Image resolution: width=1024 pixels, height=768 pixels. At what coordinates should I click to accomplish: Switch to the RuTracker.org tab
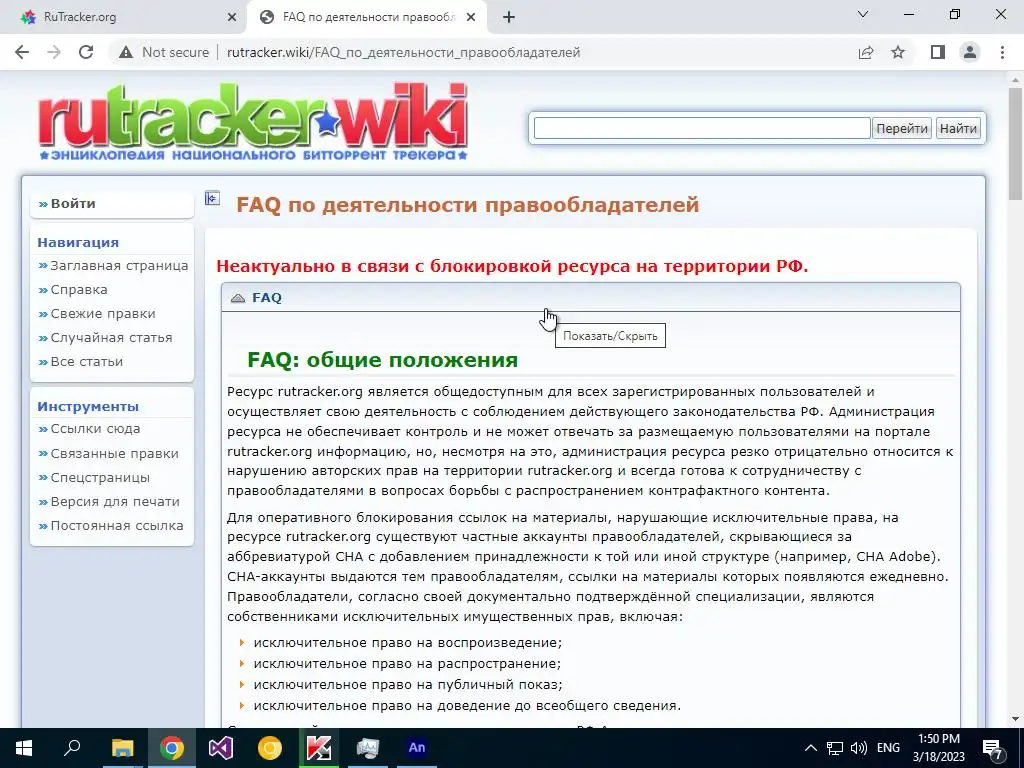point(124,18)
